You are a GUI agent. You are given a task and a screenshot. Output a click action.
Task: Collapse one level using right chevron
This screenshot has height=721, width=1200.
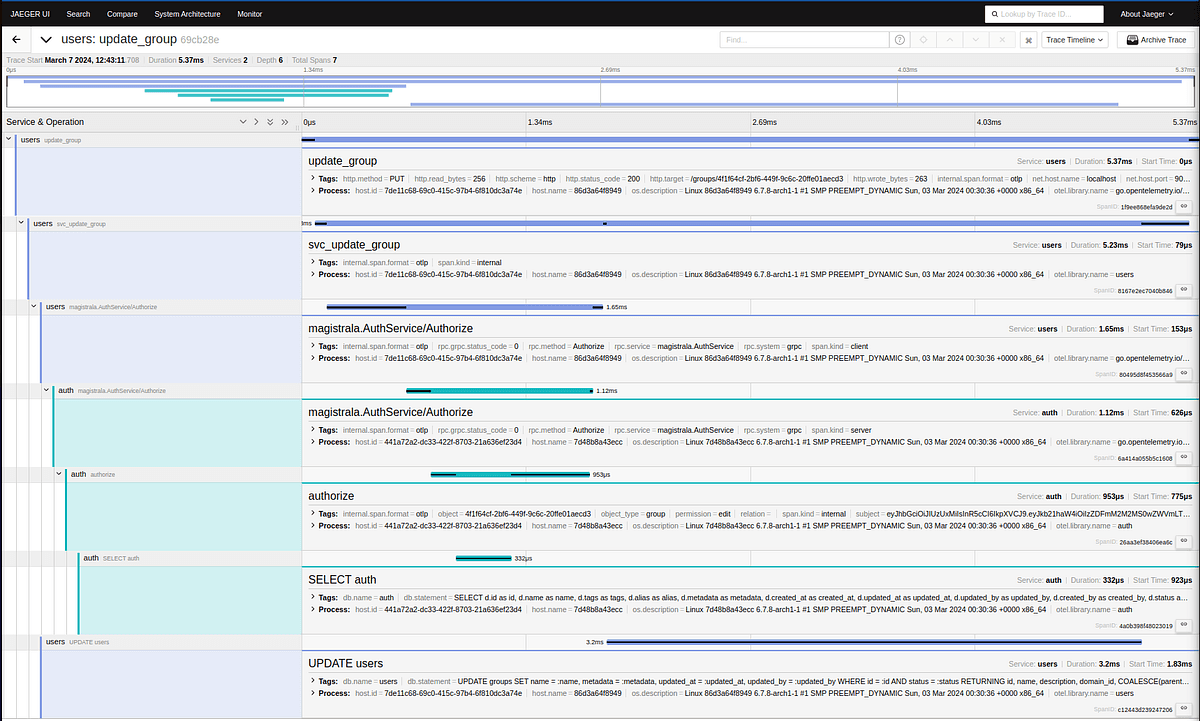tap(256, 122)
